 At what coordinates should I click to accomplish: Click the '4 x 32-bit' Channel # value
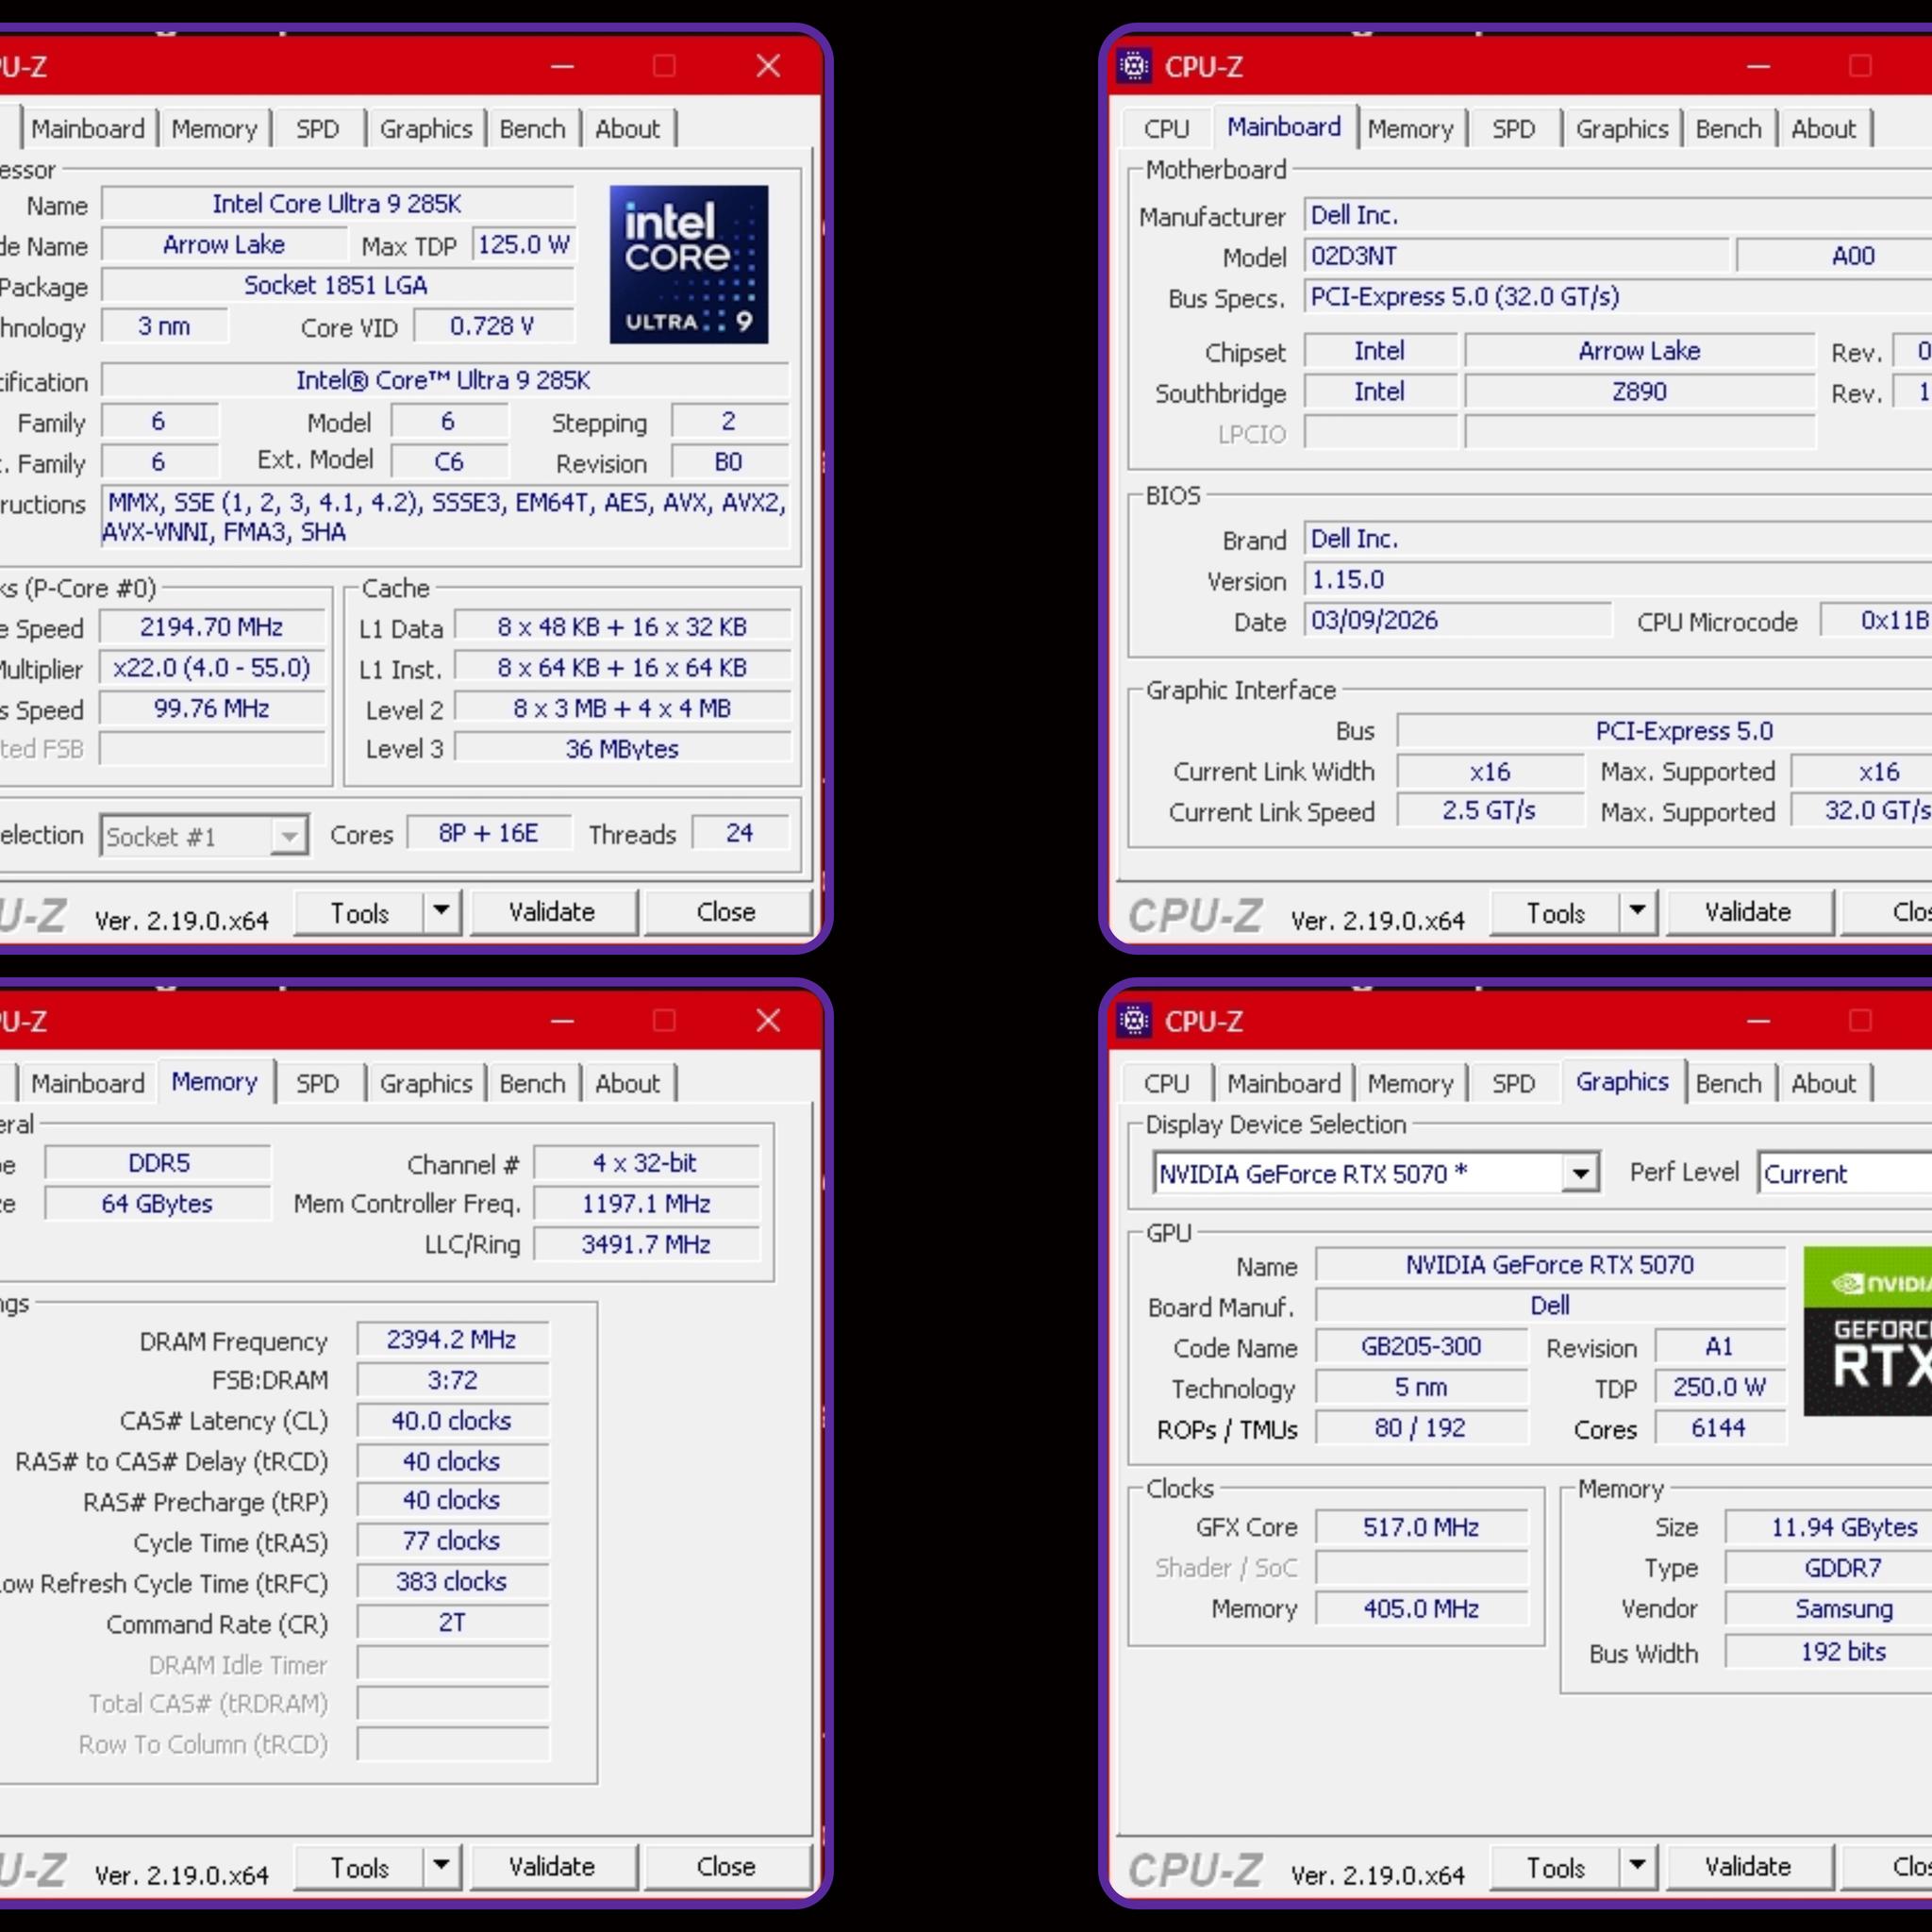coord(646,1164)
